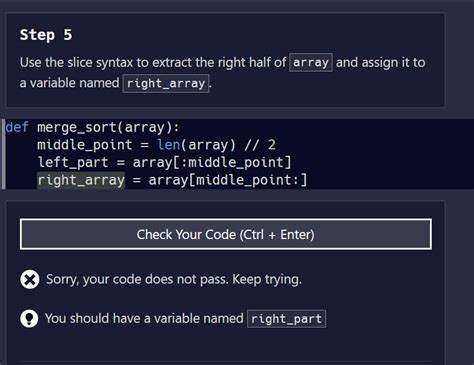Screen dimensions: 474x365
Task: Click 'array[middle_point:]' slice expression in editor
Action: (x=228, y=180)
